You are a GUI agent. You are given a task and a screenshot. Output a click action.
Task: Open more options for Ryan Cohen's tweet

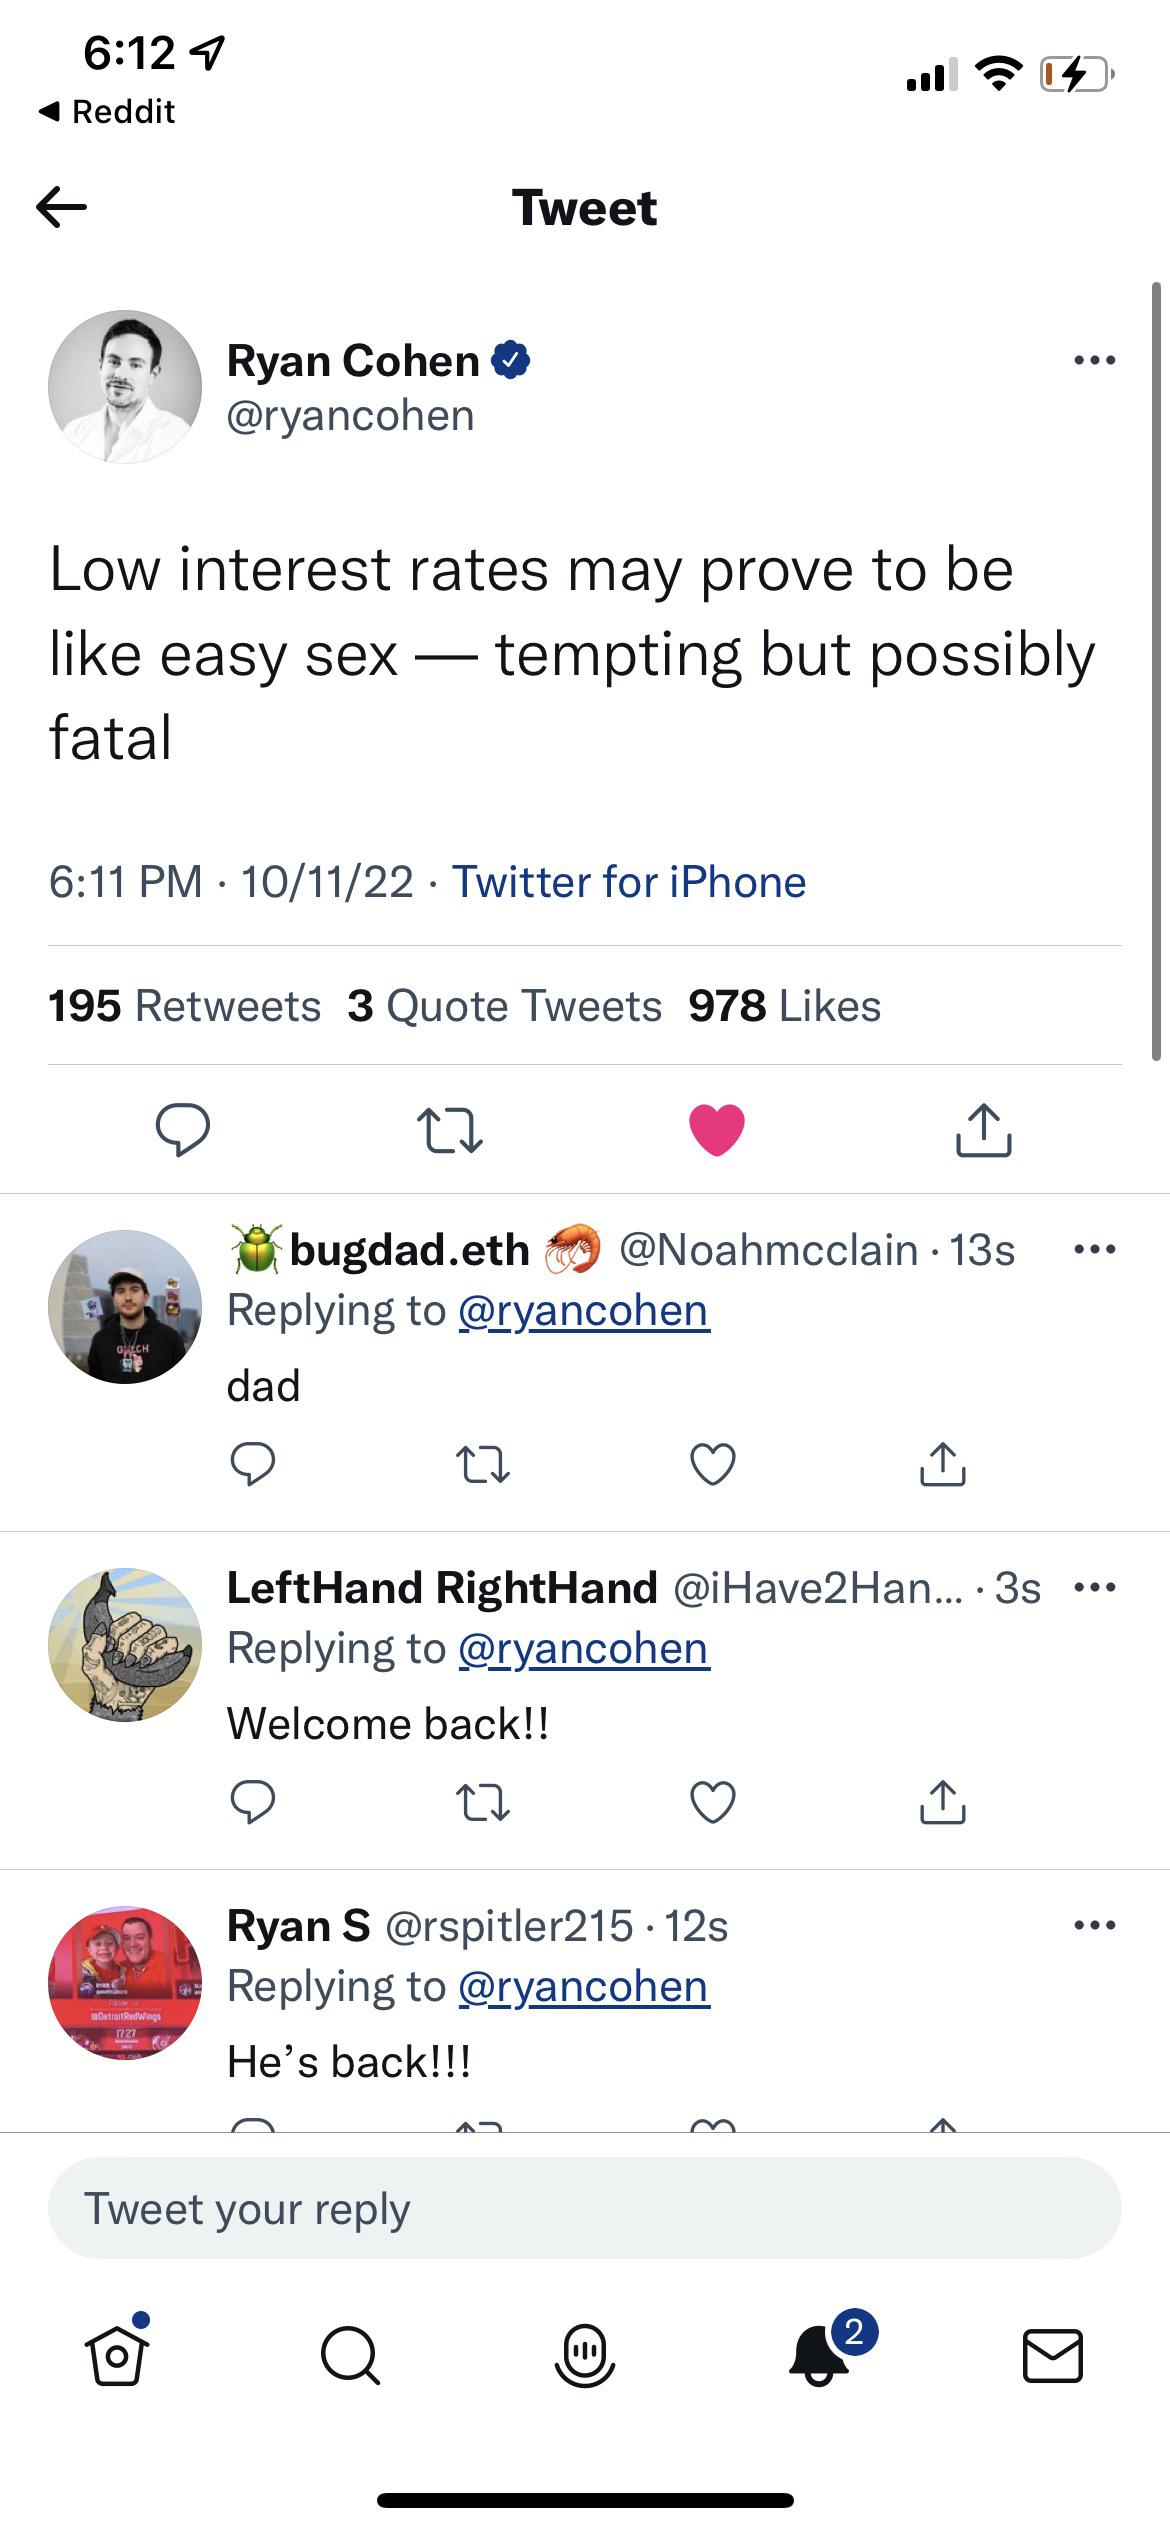[1094, 360]
